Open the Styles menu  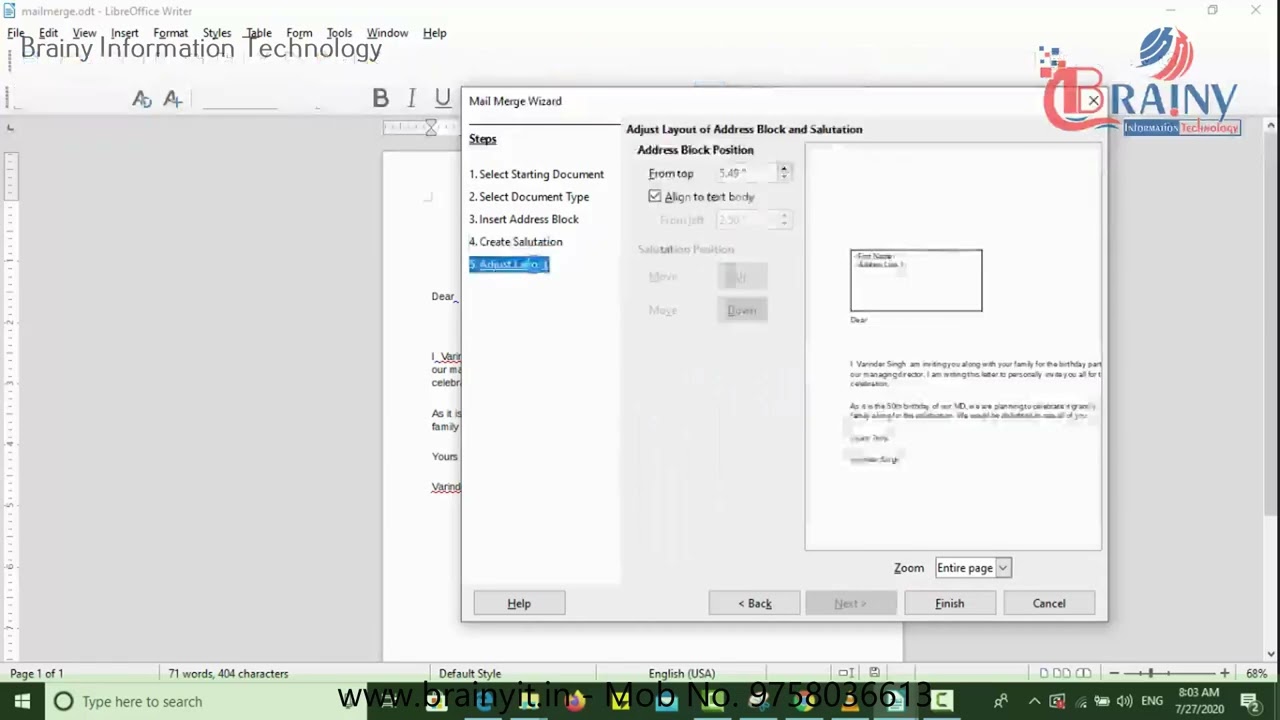click(217, 33)
